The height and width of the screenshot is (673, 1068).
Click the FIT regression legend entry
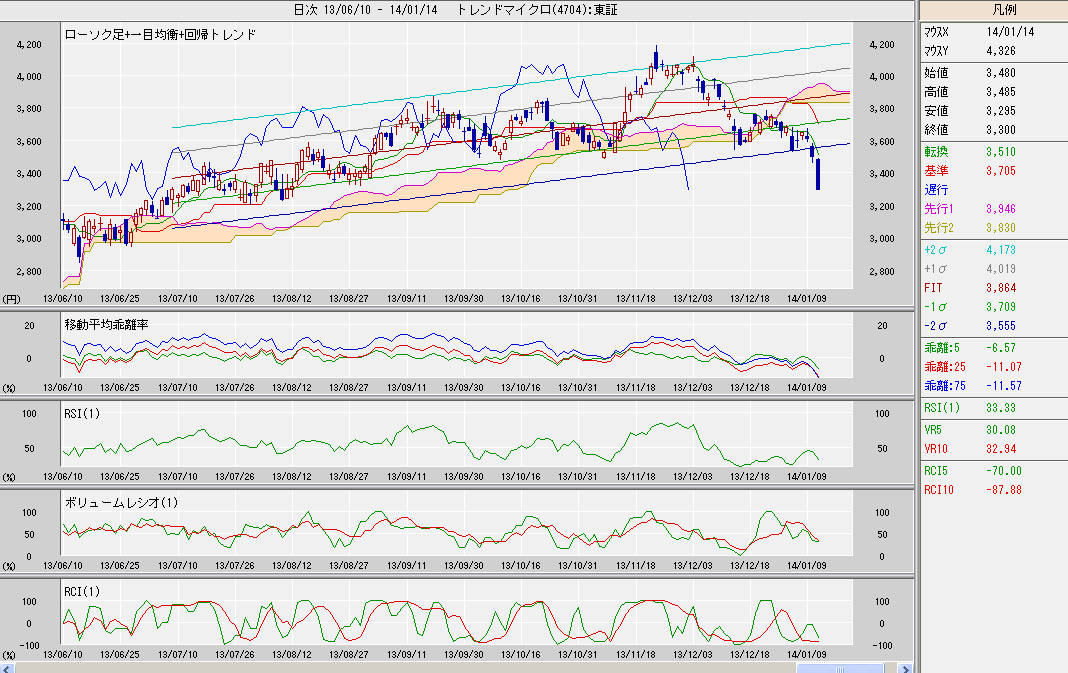point(935,287)
